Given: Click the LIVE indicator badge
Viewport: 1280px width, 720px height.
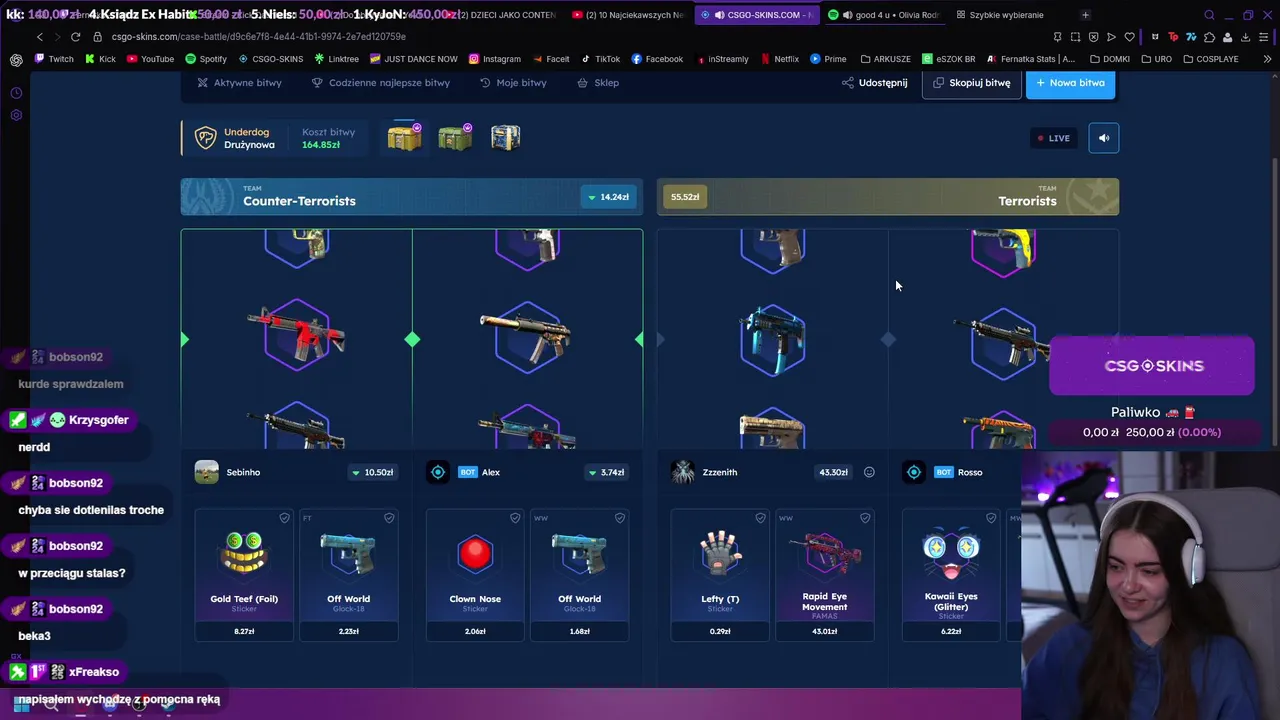Looking at the screenshot, I should (1054, 138).
